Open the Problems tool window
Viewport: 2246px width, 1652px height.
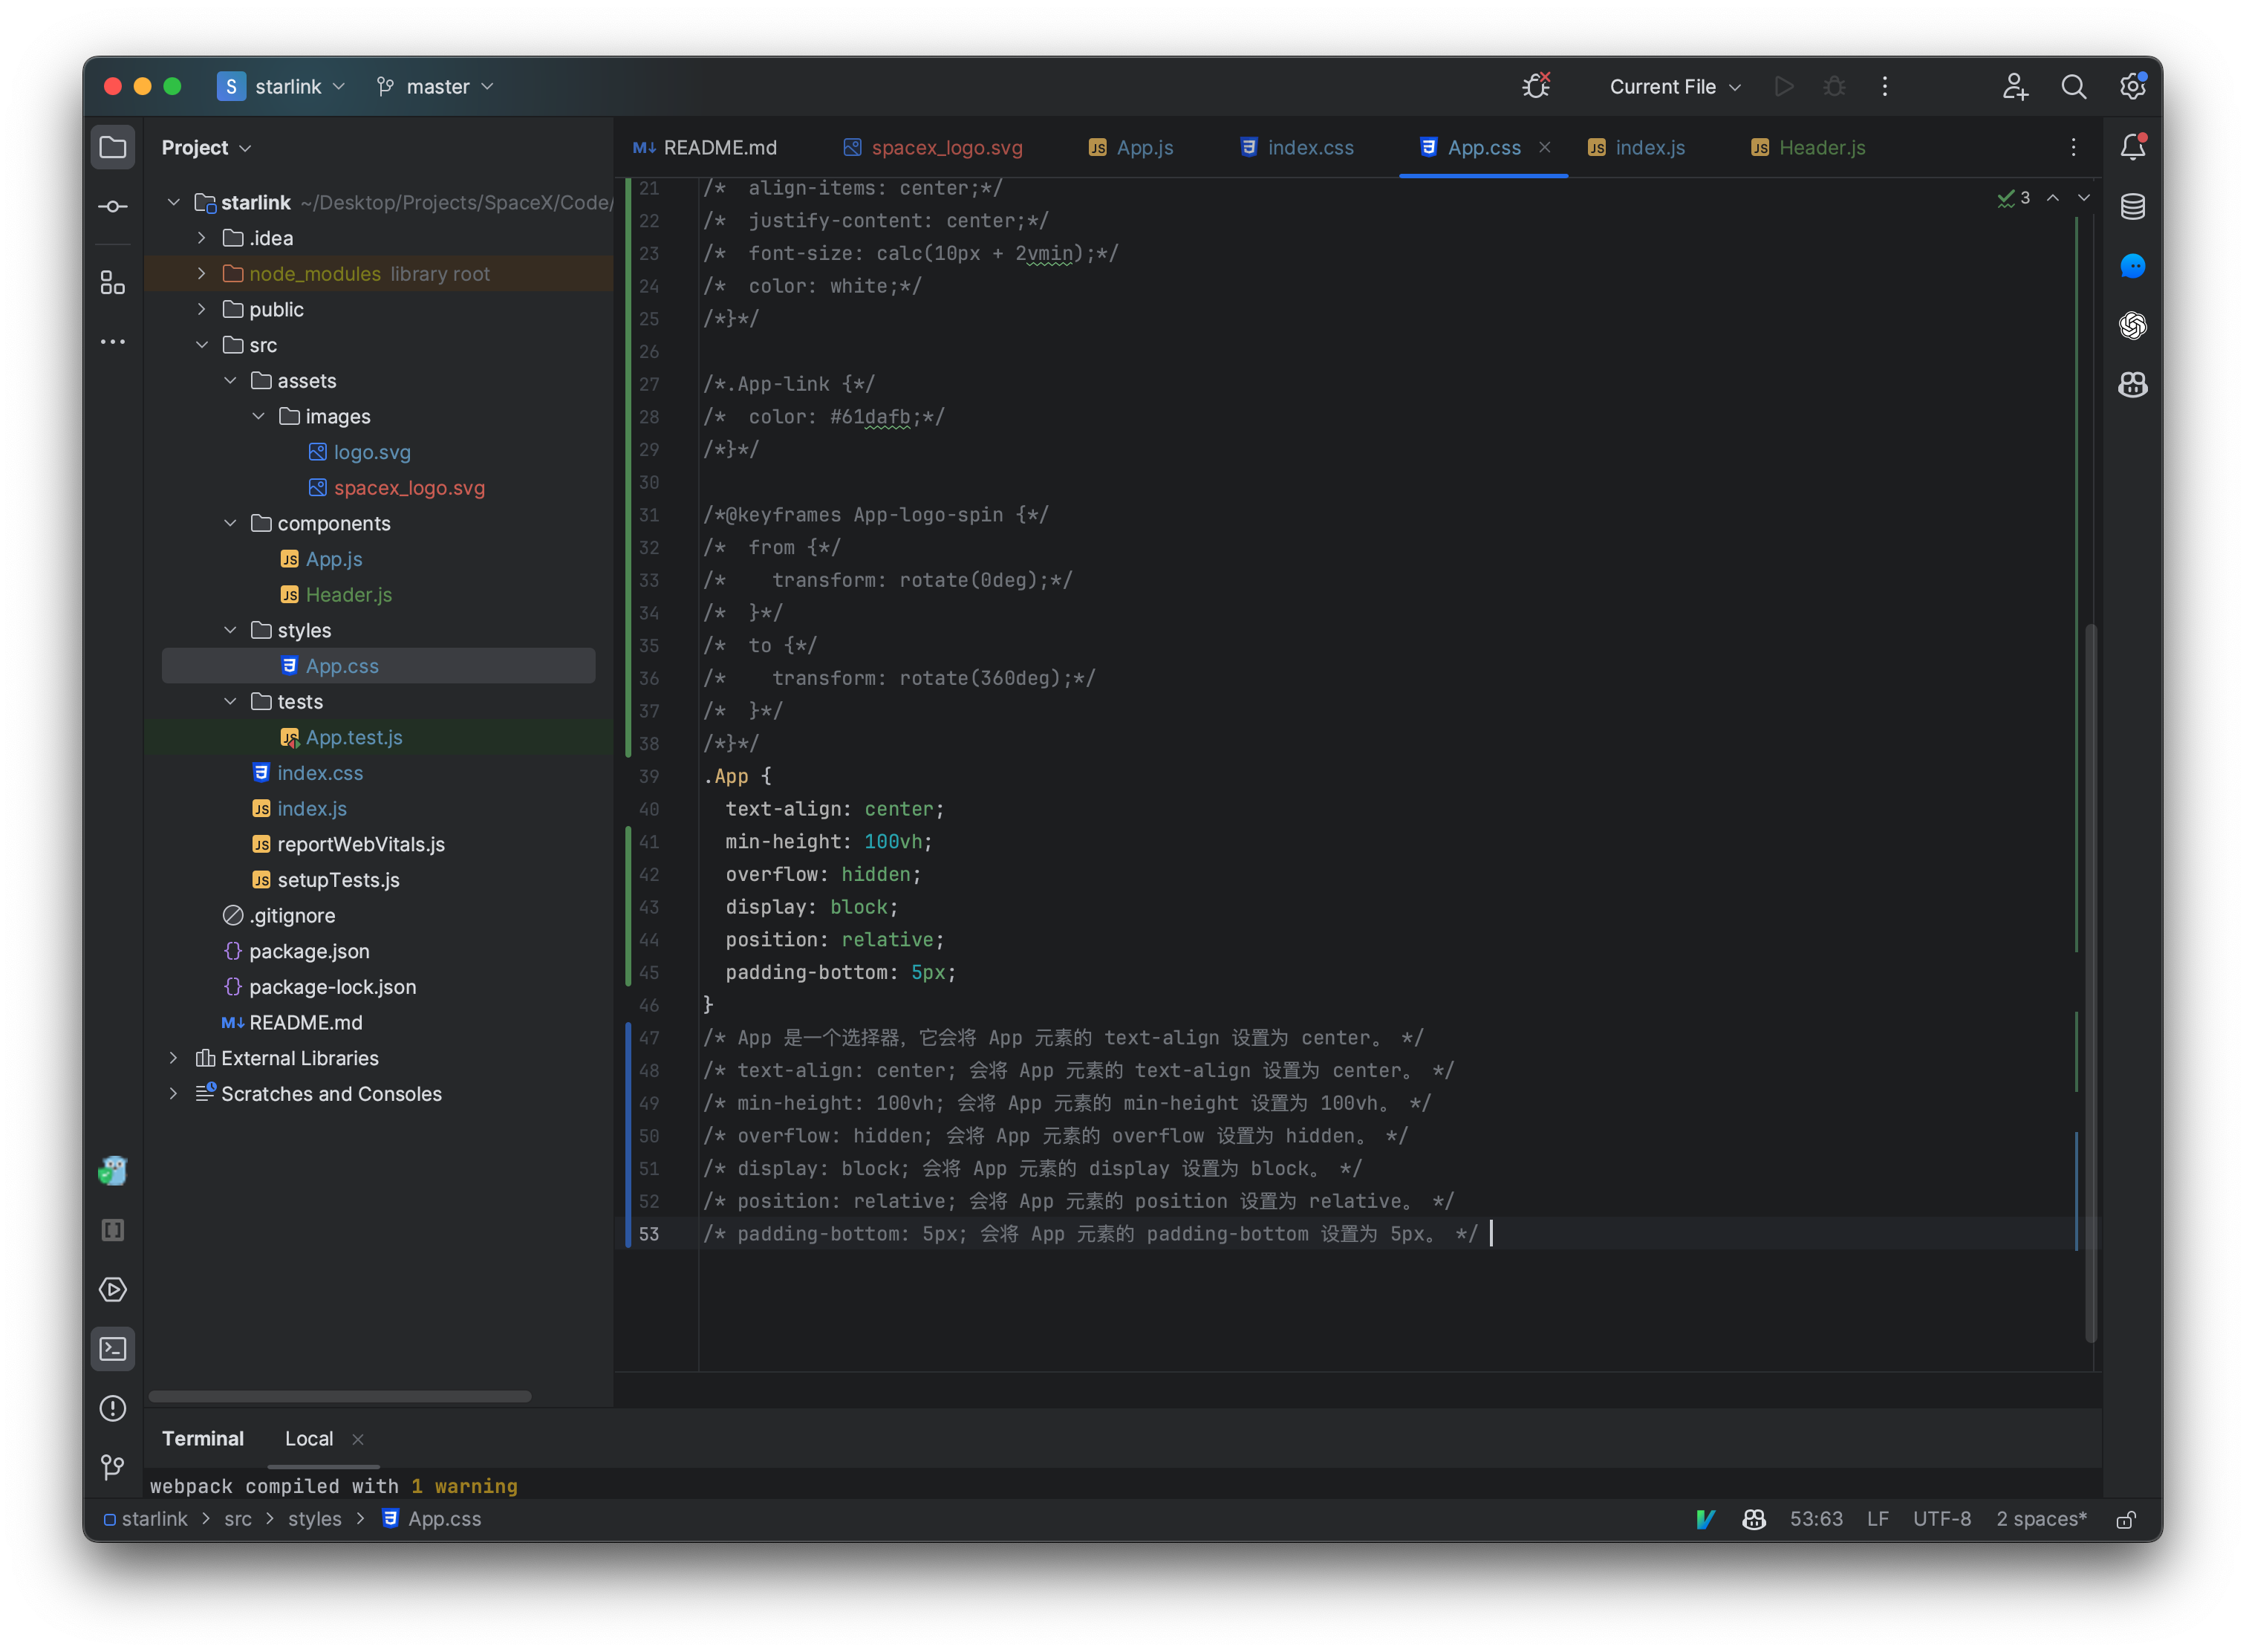112,1408
